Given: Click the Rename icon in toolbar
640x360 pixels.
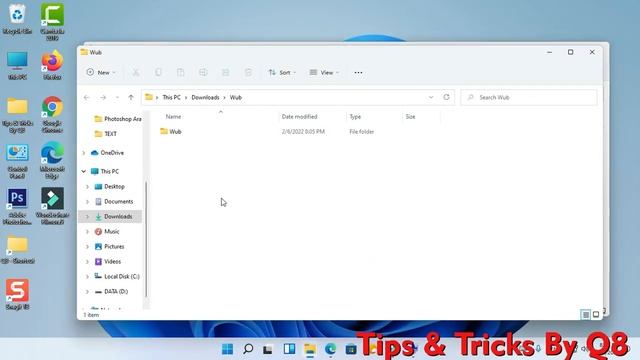Looking at the screenshot, I should coord(203,73).
